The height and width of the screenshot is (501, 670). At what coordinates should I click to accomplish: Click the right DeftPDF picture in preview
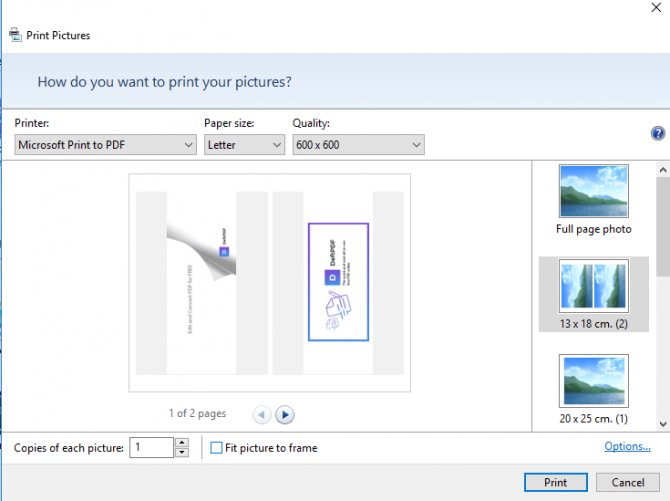tap(338, 282)
